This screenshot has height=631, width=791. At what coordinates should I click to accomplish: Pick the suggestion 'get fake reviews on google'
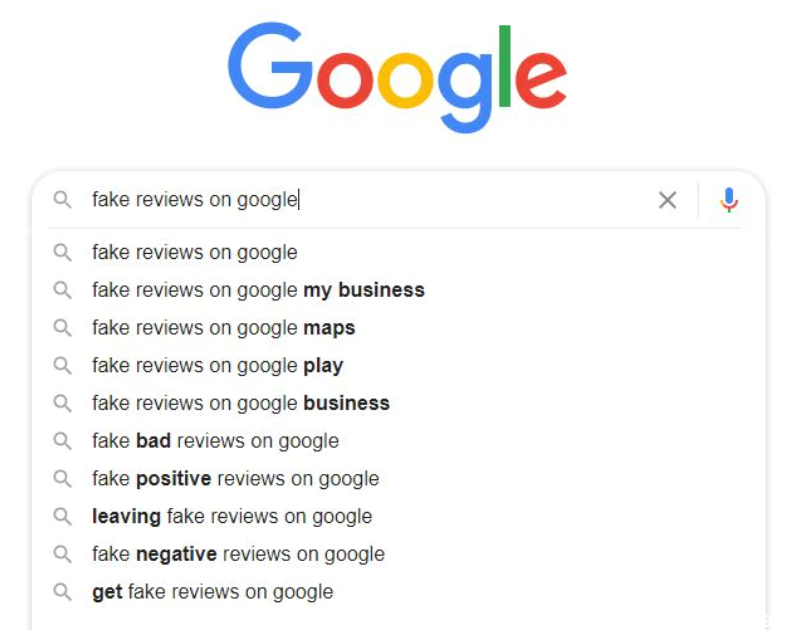(x=399, y=592)
